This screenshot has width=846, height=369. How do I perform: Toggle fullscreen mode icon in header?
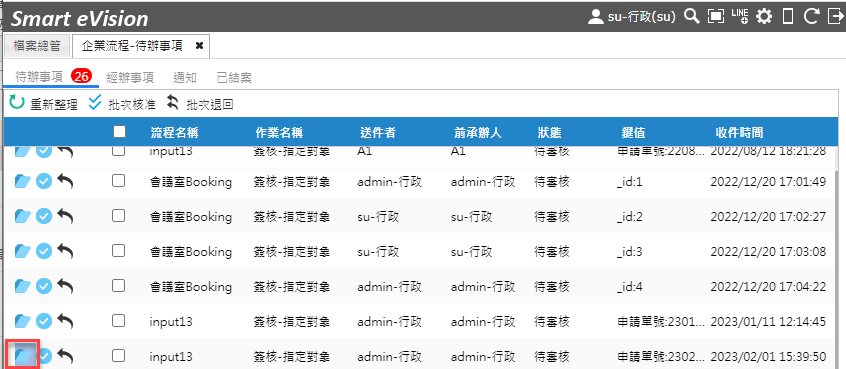[x=715, y=17]
